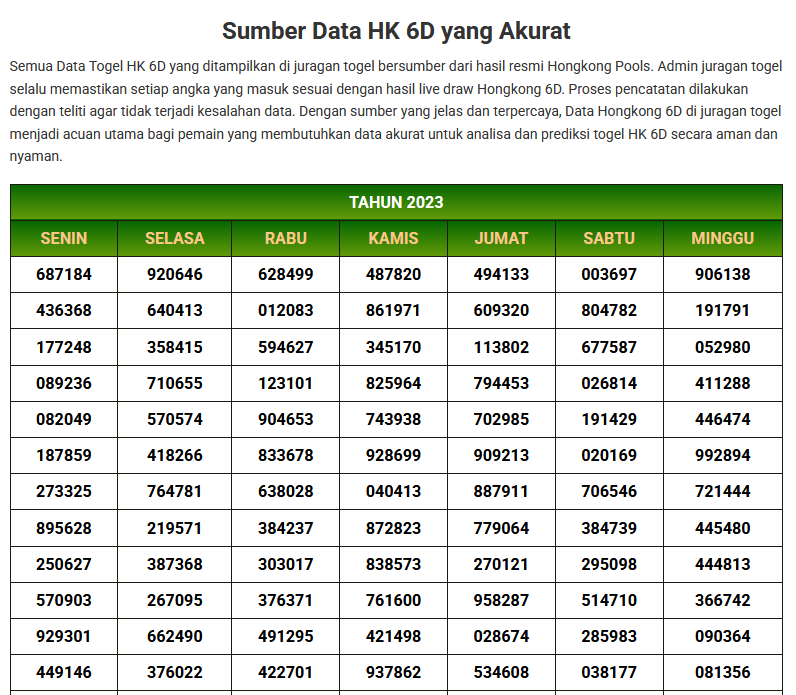
Task: Click the cell with number 040413
Action: point(393,491)
